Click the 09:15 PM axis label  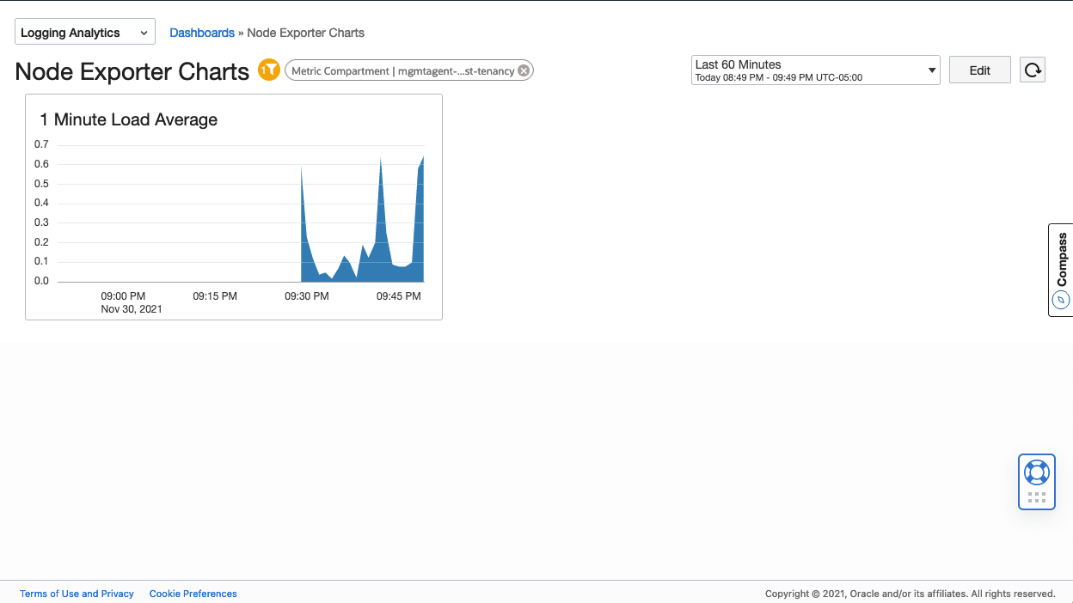[x=215, y=296]
